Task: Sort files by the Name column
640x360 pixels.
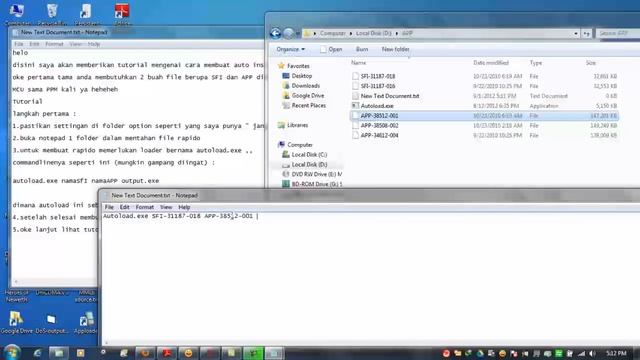Action: pyautogui.click(x=358, y=63)
